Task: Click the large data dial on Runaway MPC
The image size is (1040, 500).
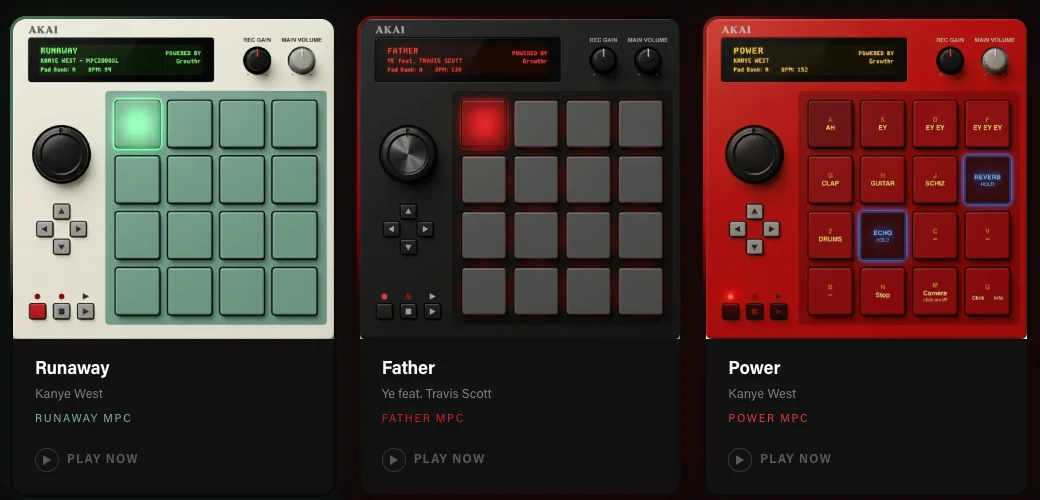Action: pos(62,154)
